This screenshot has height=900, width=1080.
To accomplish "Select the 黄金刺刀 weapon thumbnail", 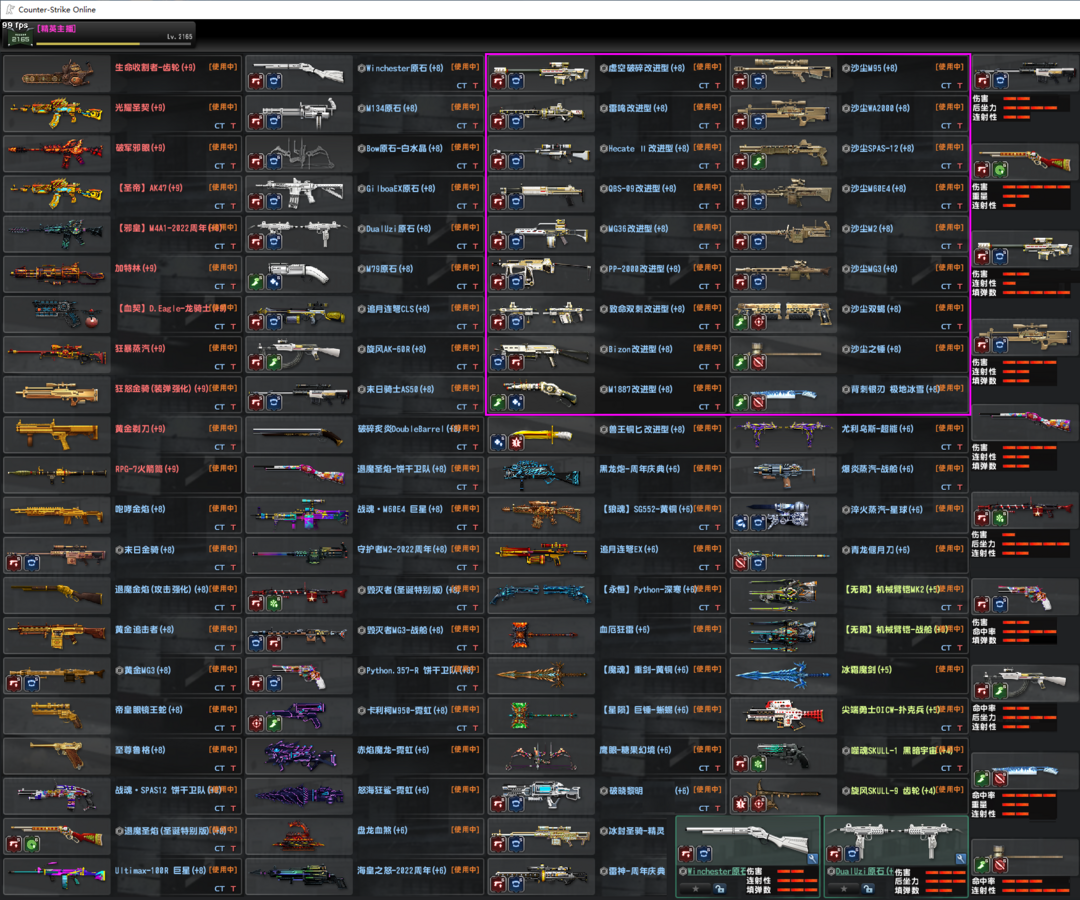I will [56, 435].
